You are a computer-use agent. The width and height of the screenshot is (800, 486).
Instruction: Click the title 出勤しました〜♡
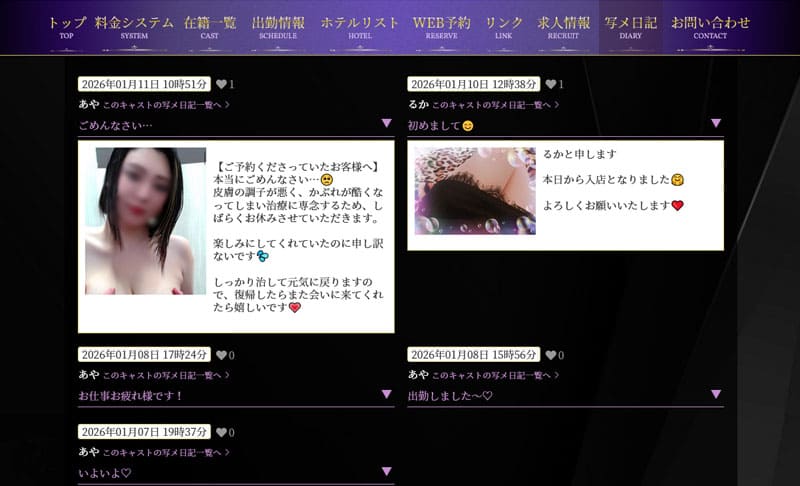pos(450,396)
